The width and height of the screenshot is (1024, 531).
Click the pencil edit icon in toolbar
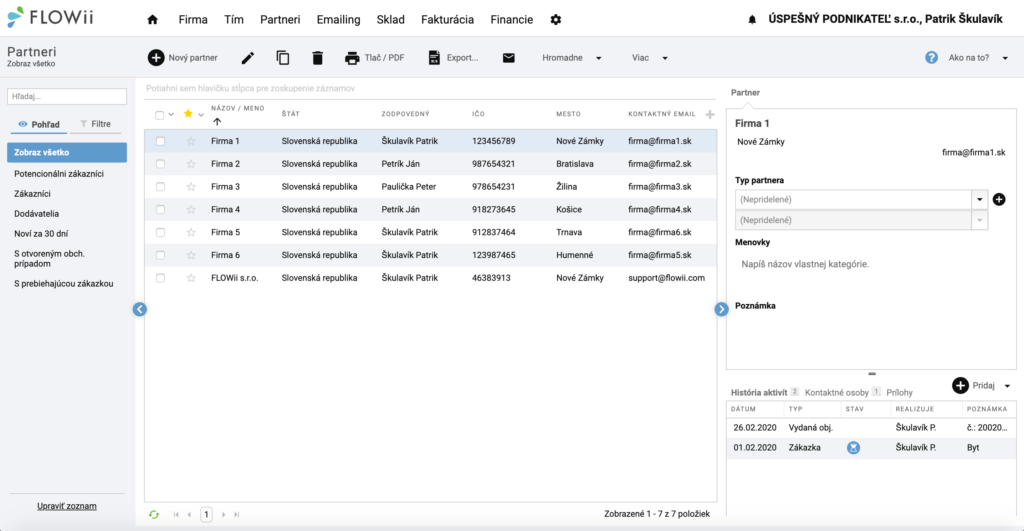click(x=248, y=58)
